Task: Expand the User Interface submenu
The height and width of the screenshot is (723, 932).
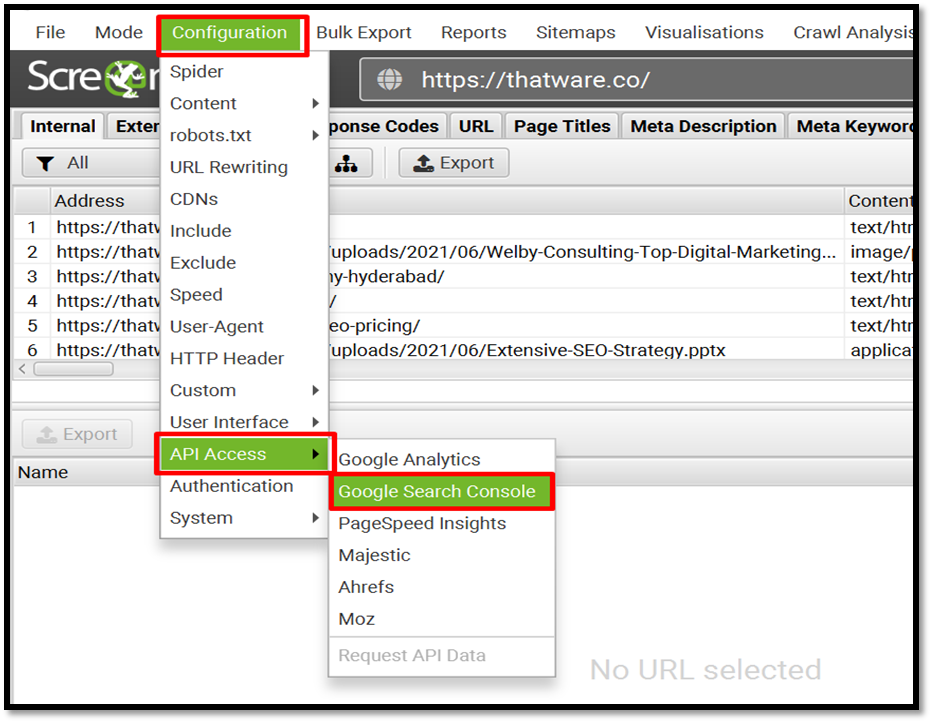Action: click(x=244, y=422)
